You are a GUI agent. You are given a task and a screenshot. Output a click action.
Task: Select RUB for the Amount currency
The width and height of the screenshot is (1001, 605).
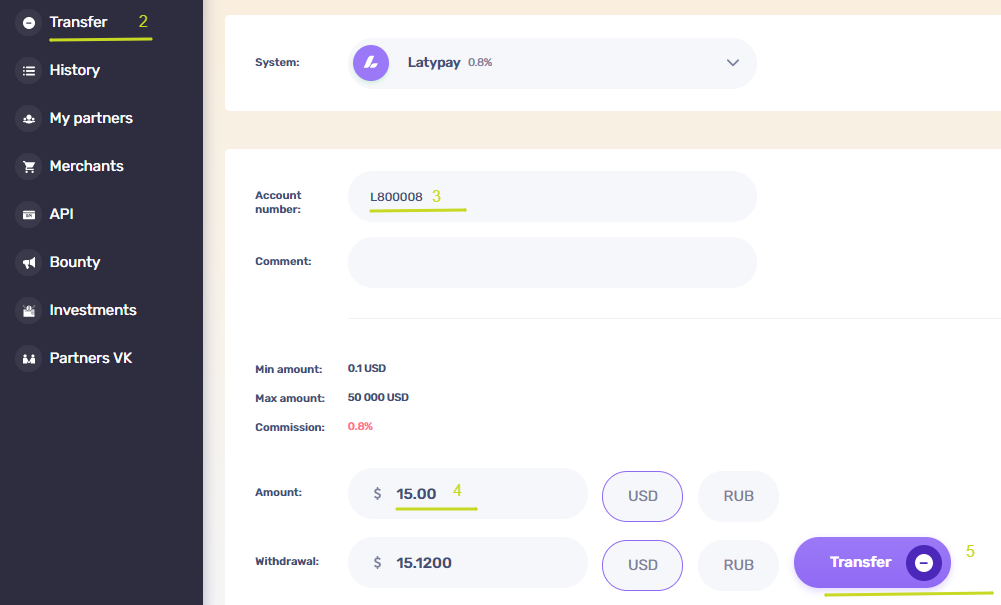click(x=738, y=496)
